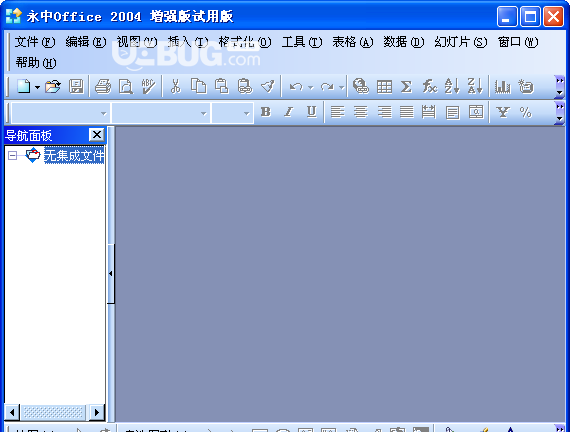Sort ascending with A-Z icon
The width and height of the screenshot is (570, 432).
452,86
